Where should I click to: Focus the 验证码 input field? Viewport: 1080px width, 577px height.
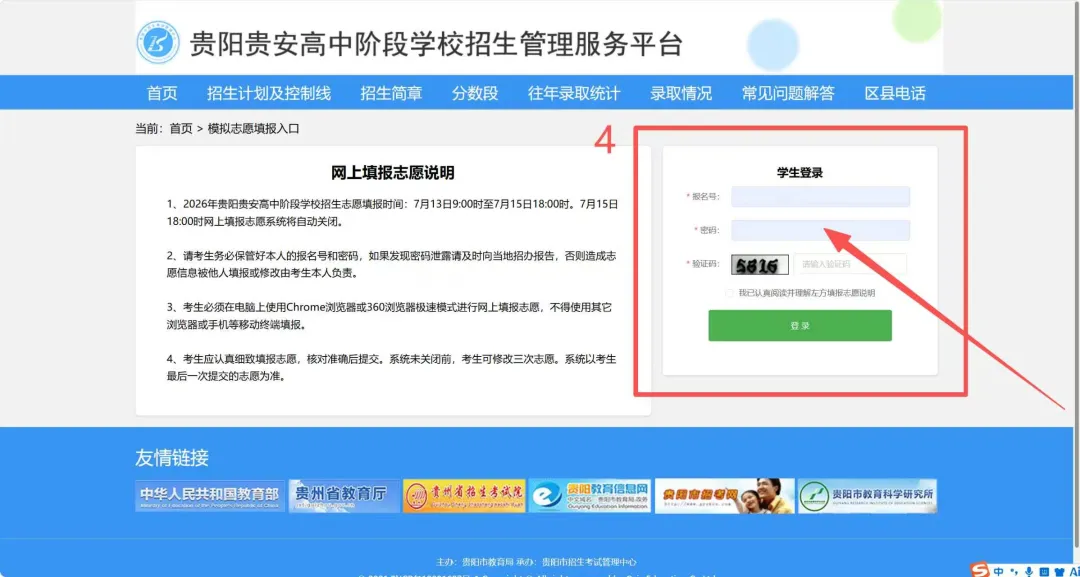click(850, 264)
